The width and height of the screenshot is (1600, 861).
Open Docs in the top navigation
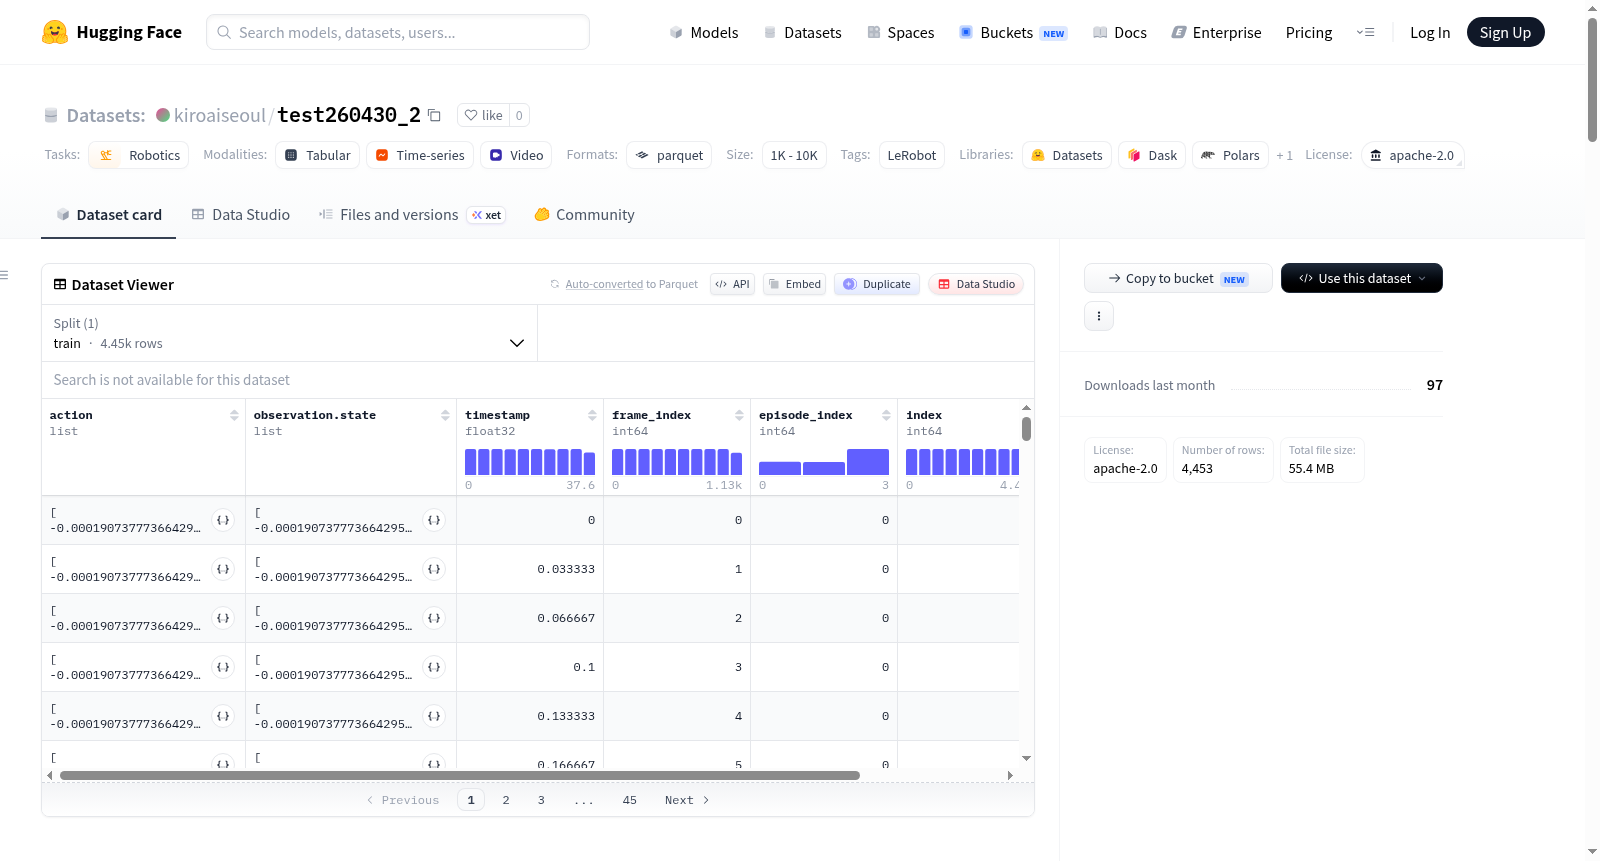(x=1119, y=32)
